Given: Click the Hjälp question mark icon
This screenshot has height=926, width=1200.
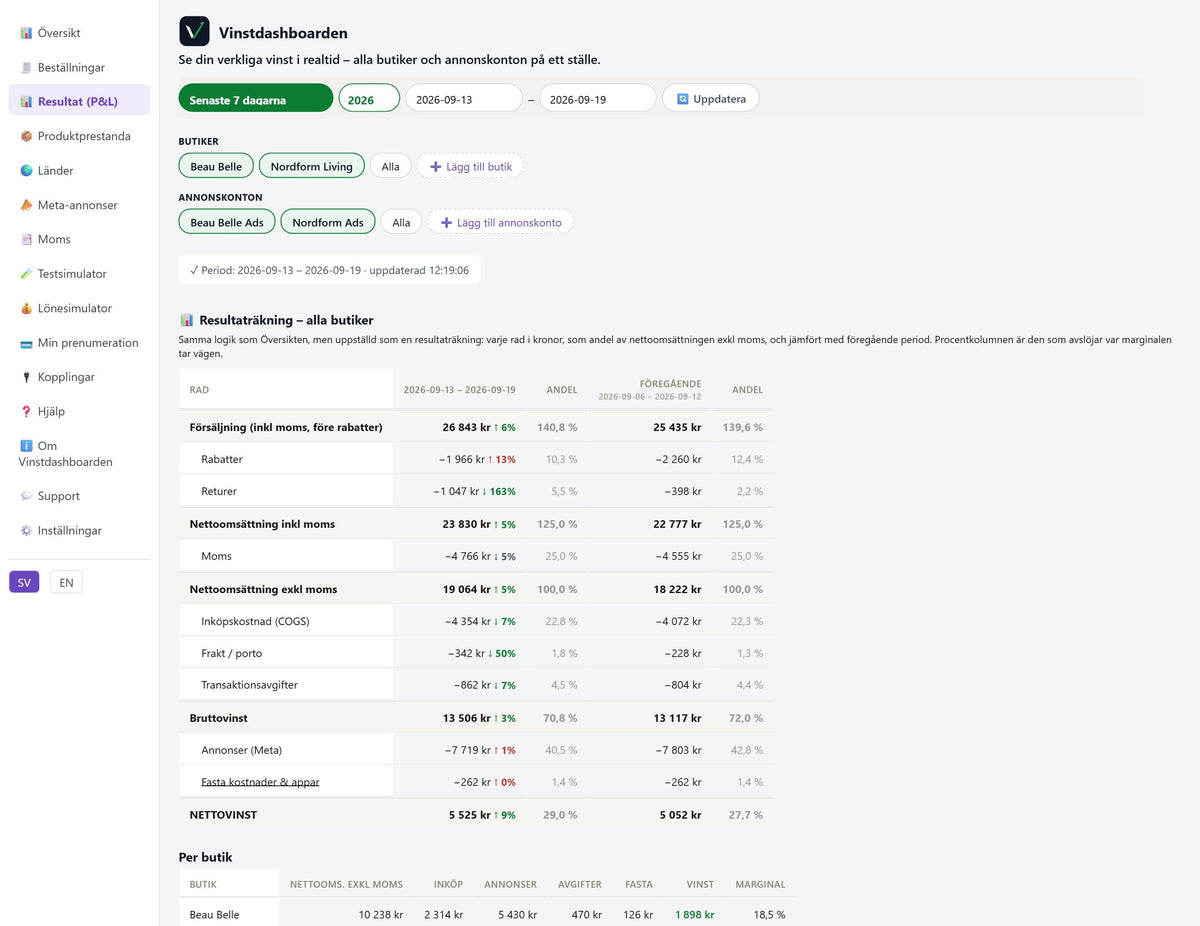Looking at the screenshot, I should [26, 411].
